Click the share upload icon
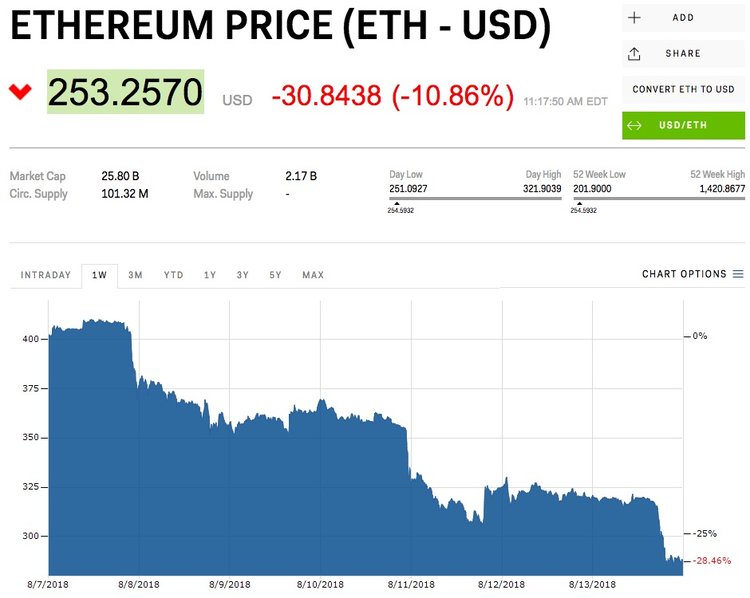Image resolution: width=750 pixels, height=598 pixels. (x=634, y=54)
